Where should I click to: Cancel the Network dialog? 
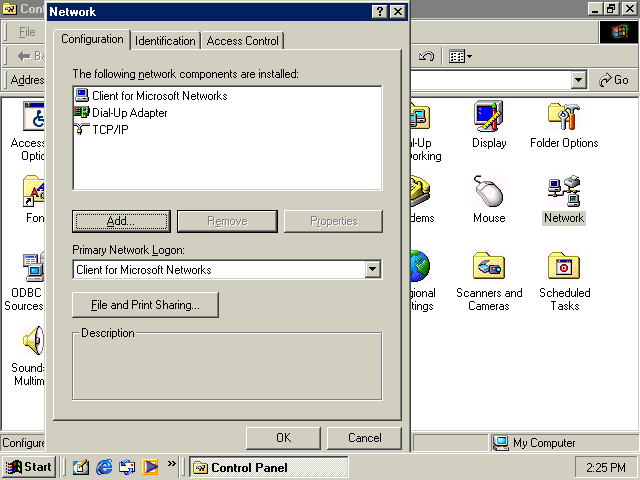pyautogui.click(x=364, y=438)
